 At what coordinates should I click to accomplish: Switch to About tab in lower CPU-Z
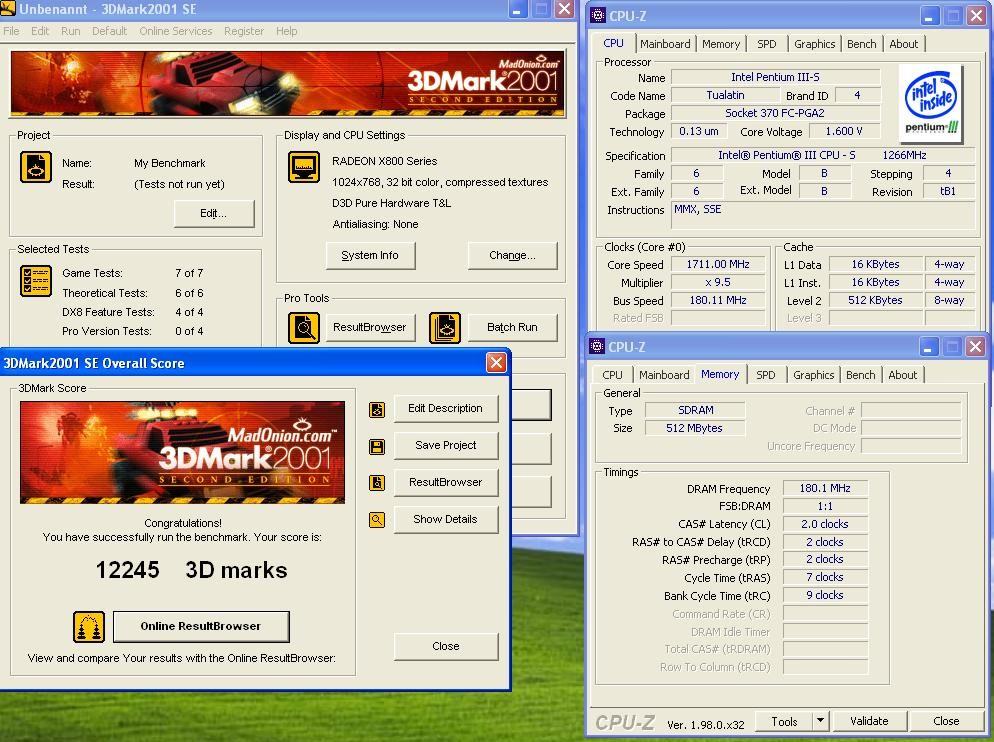[903, 375]
